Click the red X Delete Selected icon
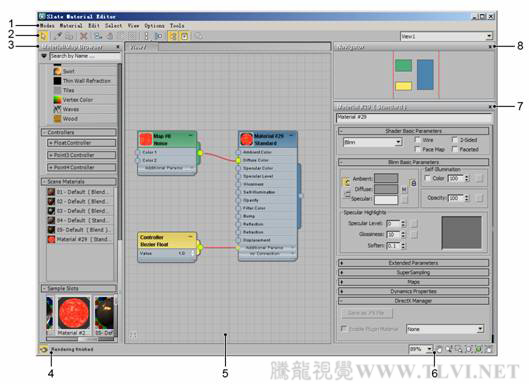 point(84,36)
